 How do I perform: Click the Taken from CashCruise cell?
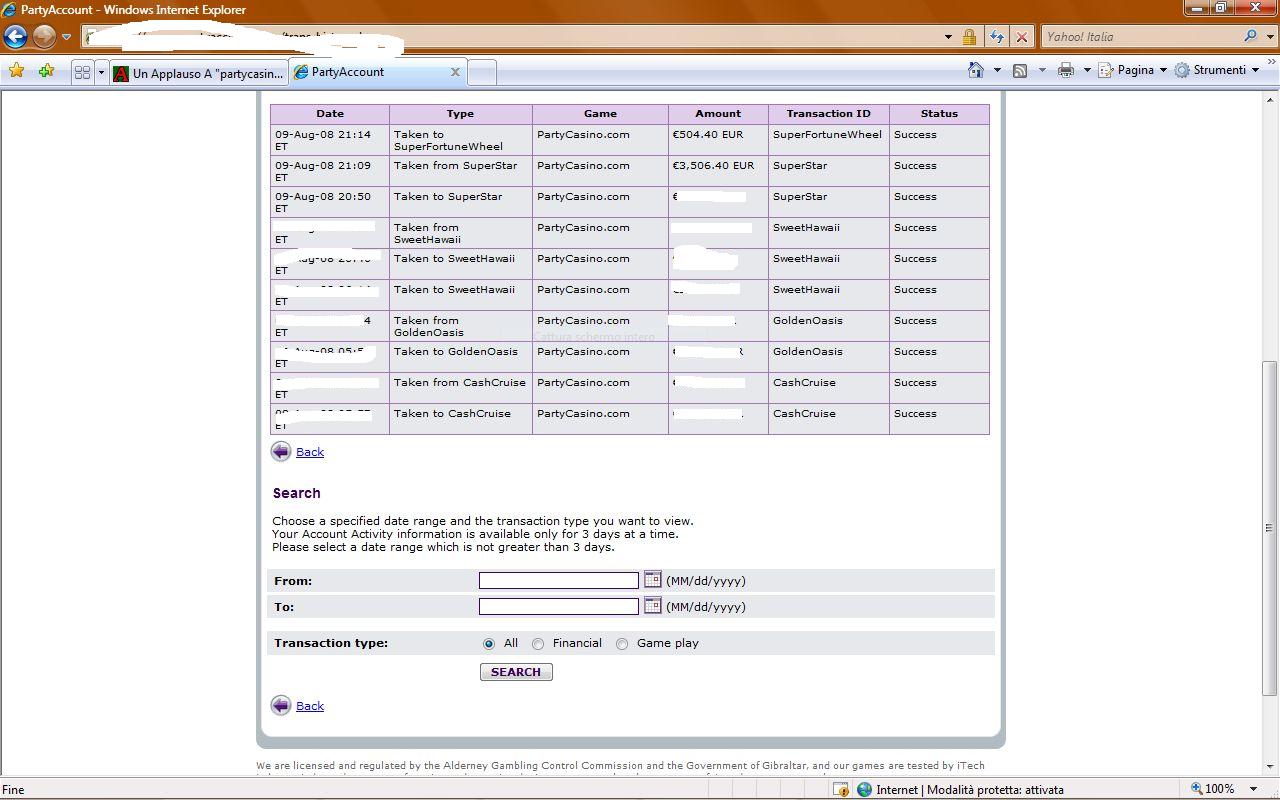point(460,388)
